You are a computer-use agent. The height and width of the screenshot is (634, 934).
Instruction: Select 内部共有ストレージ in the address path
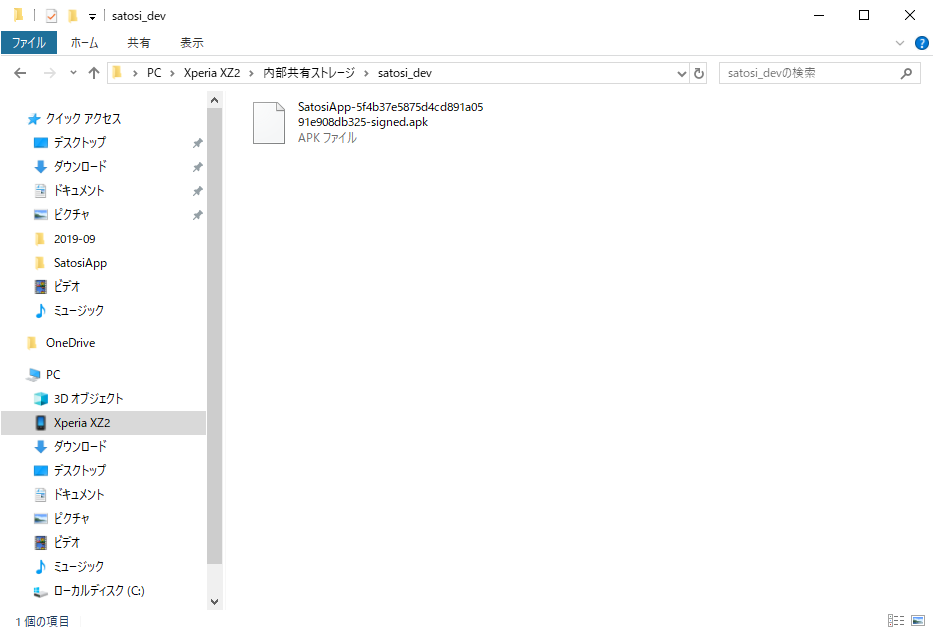coord(309,73)
